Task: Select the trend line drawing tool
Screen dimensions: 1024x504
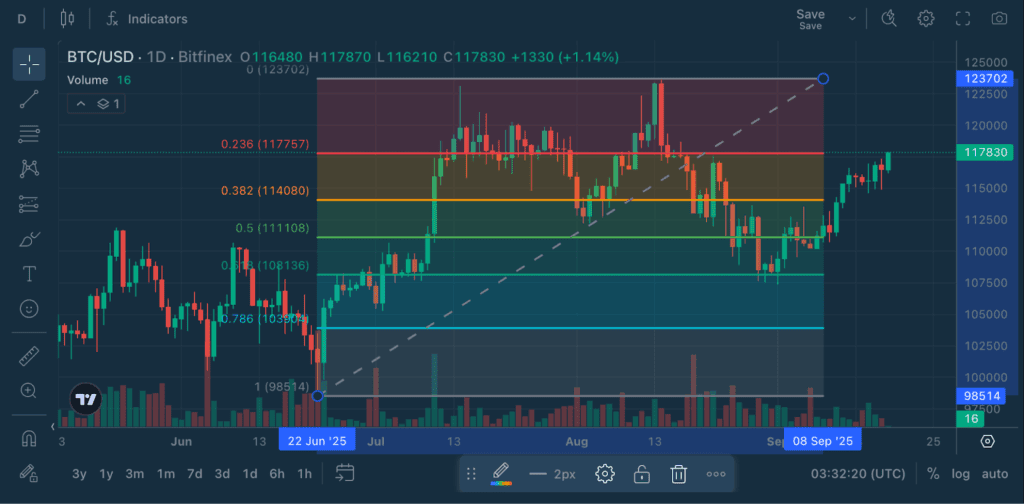Action: tap(29, 98)
